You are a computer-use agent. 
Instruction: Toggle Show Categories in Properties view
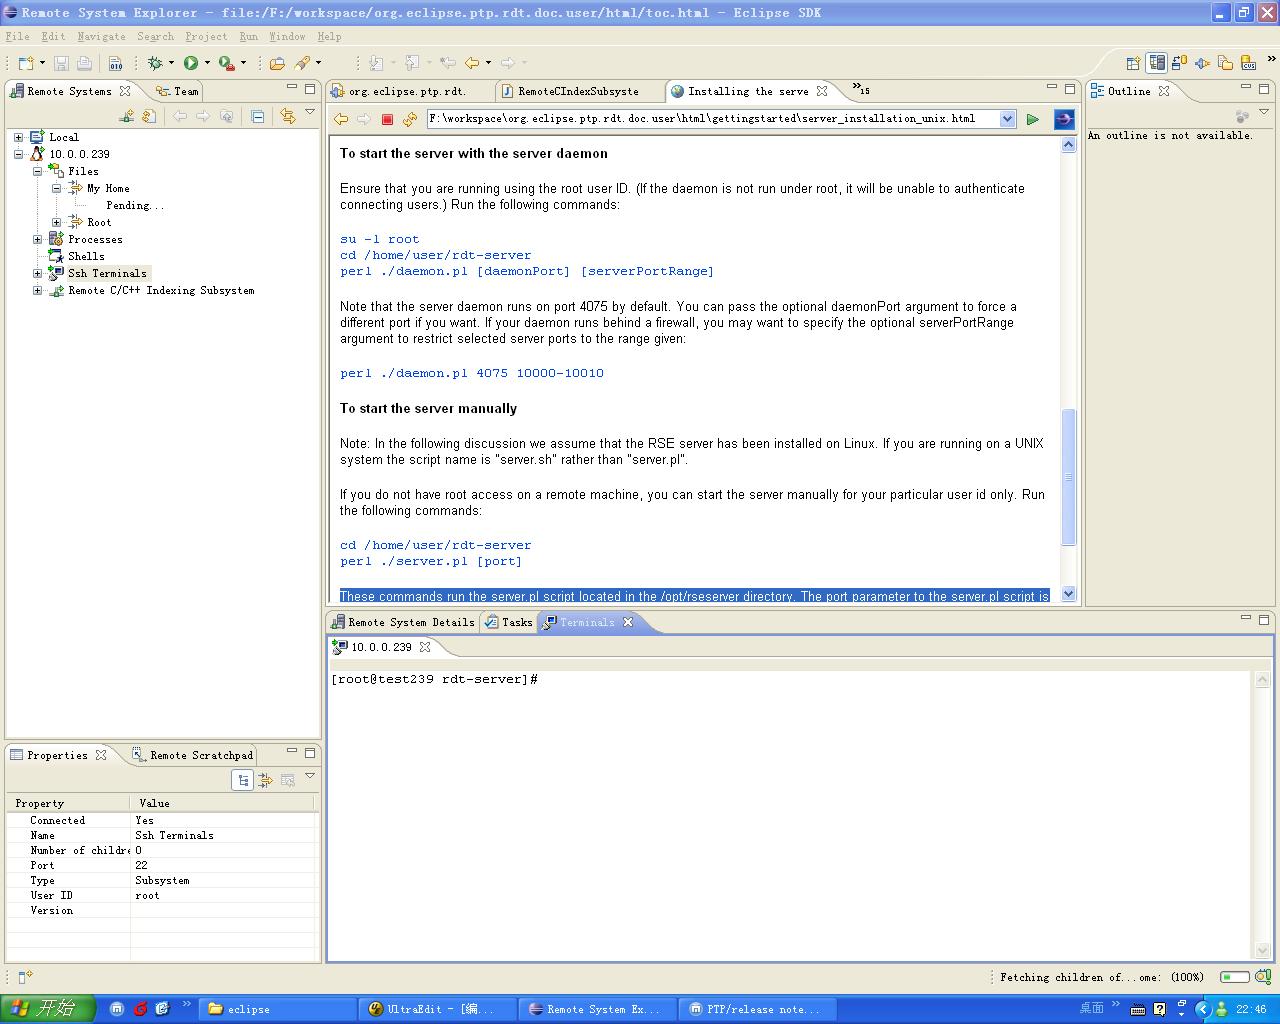[243, 780]
